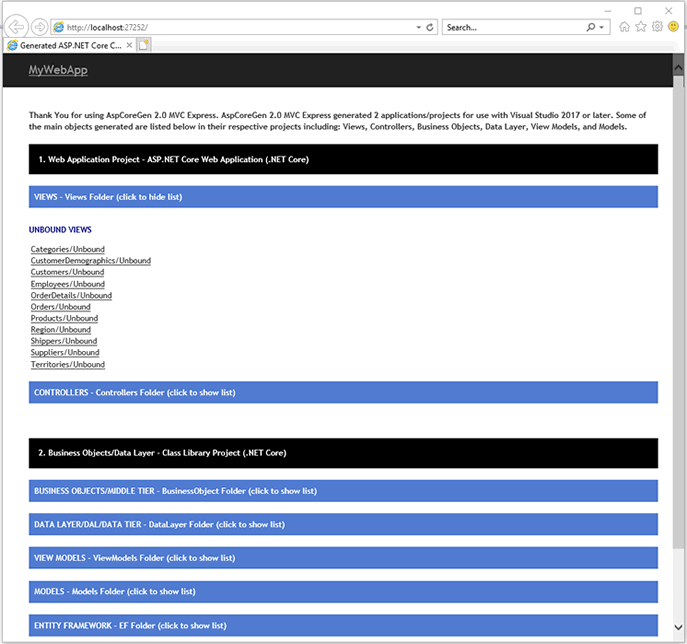Click the UNBOUND VIEWS heading
The image size is (687, 644).
[x=60, y=230]
